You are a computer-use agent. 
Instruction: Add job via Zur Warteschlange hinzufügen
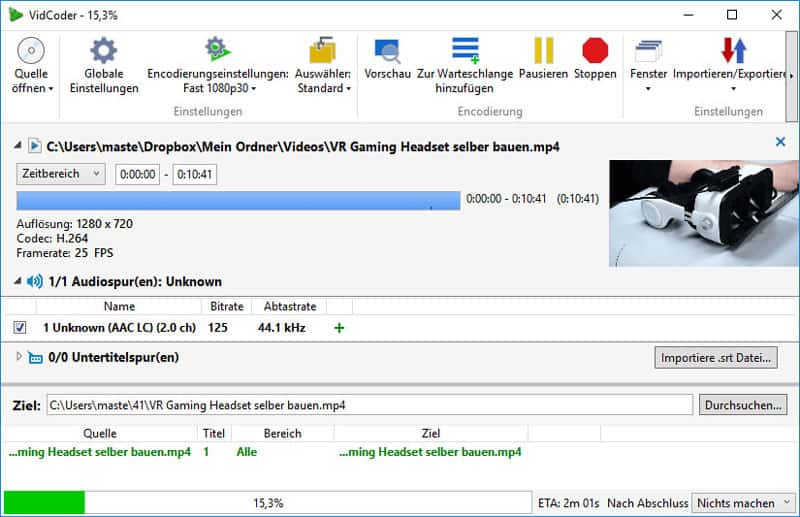click(x=465, y=51)
